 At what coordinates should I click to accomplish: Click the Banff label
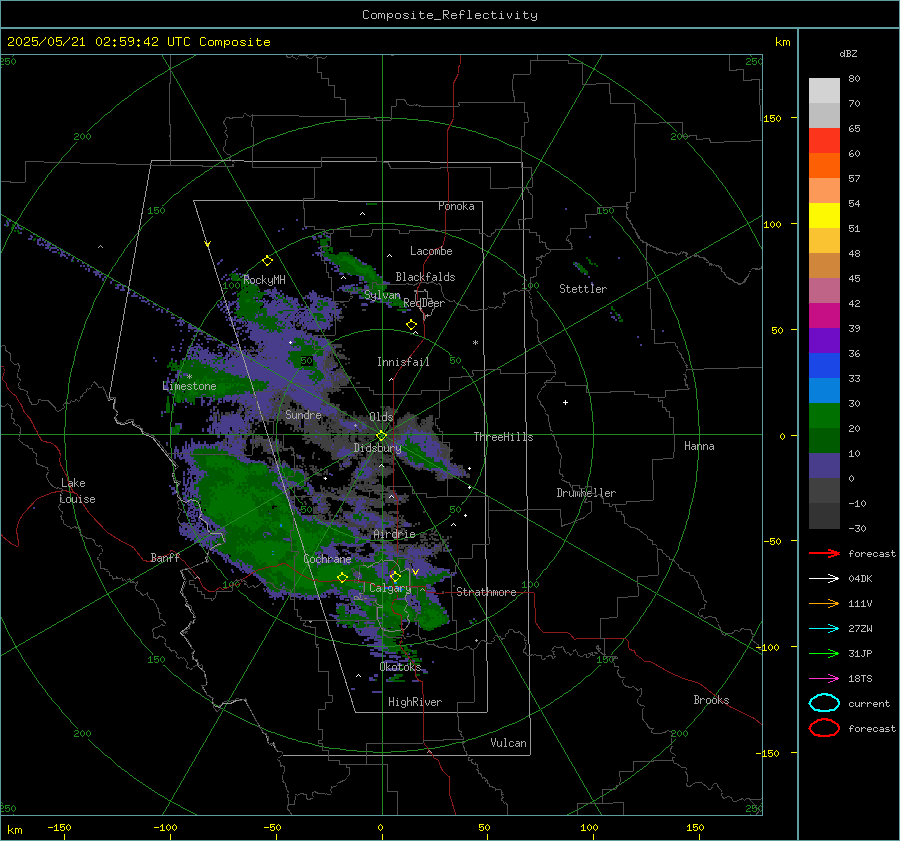(165, 557)
